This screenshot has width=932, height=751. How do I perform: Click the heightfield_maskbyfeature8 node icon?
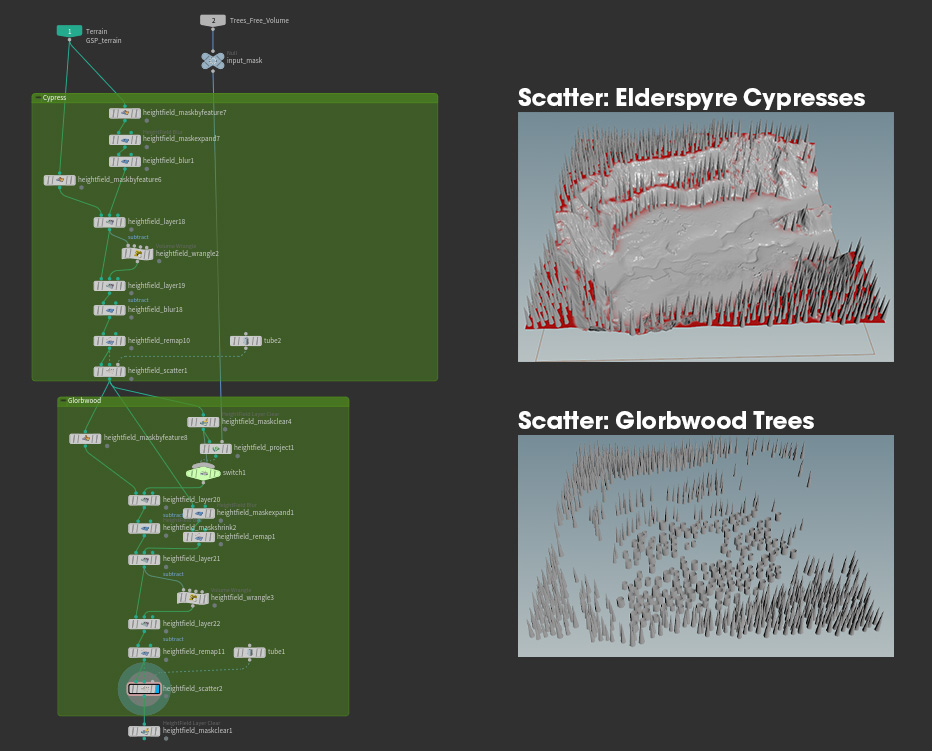pos(84,436)
